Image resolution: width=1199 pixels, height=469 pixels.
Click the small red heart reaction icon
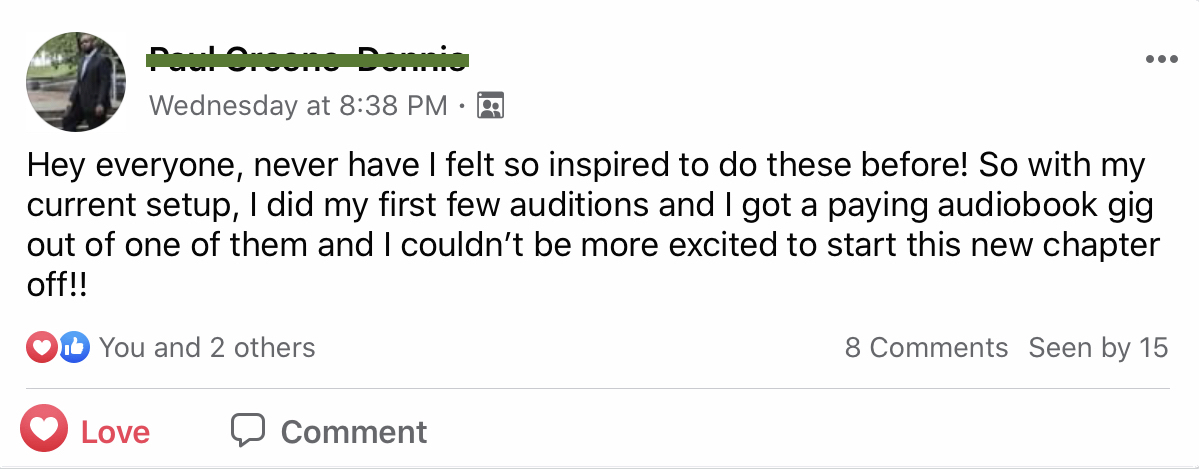coord(40,348)
